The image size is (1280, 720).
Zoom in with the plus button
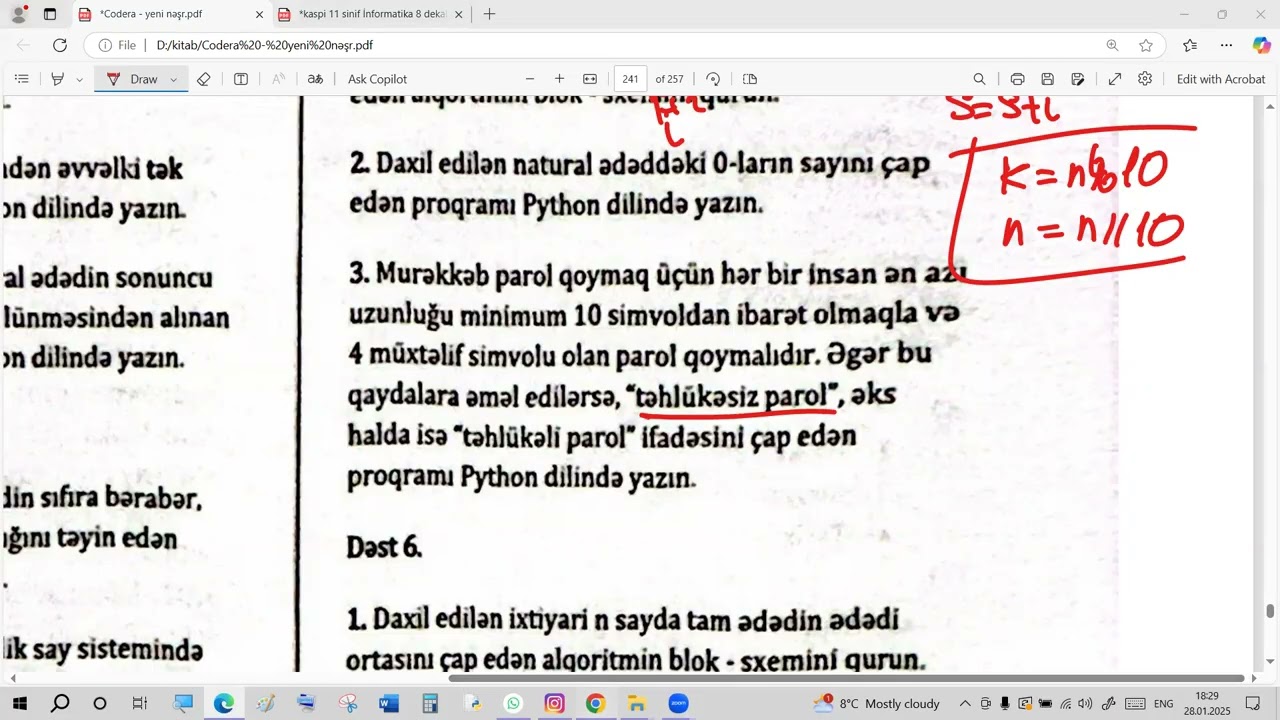pyautogui.click(x=559, y=79)
